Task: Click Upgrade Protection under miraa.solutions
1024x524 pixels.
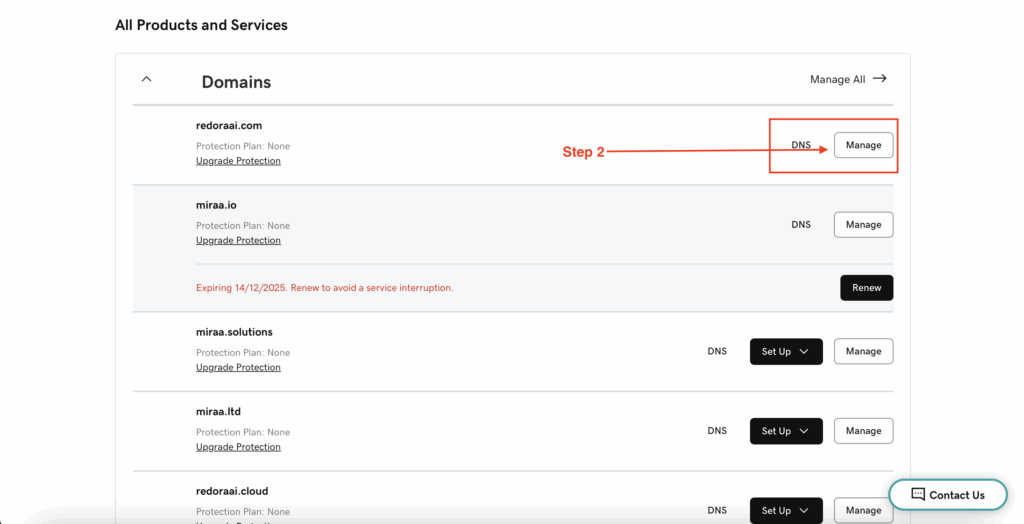Action: tap(238, 368)
